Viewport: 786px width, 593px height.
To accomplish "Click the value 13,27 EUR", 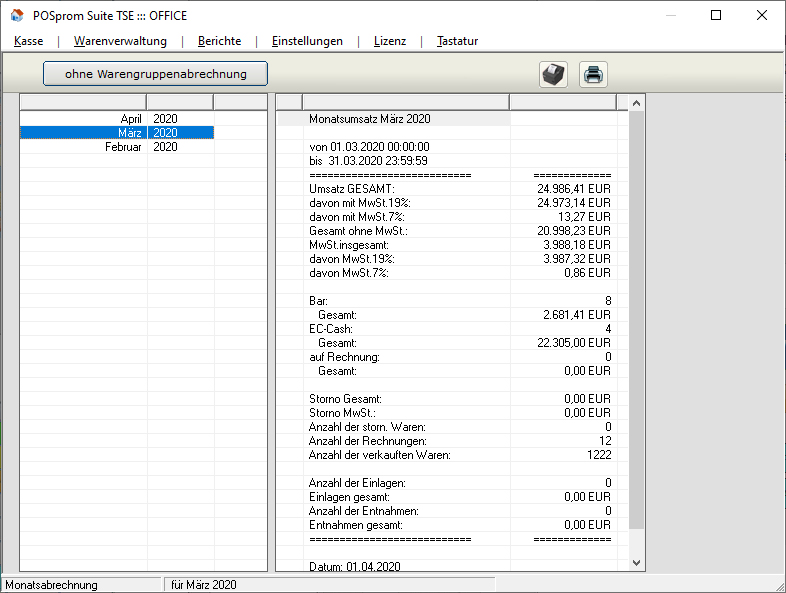I will [x=584, y=217].
